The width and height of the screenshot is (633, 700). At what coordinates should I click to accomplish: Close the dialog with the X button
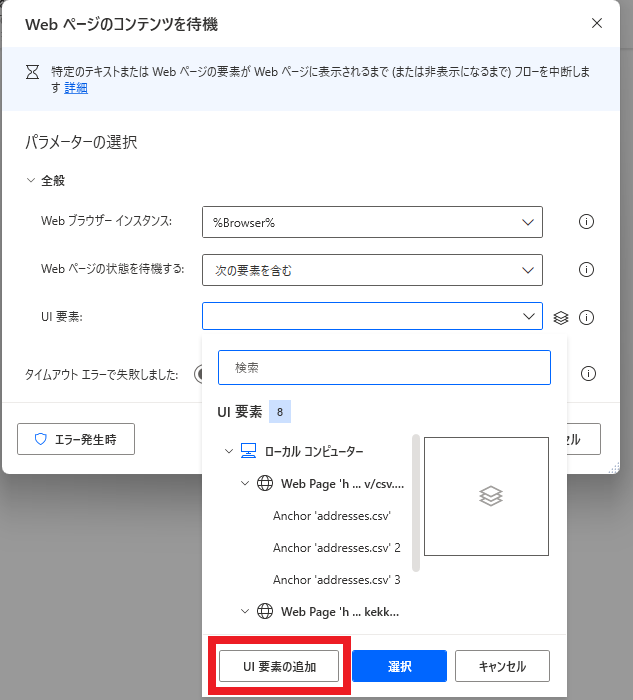tap(597, 23)
